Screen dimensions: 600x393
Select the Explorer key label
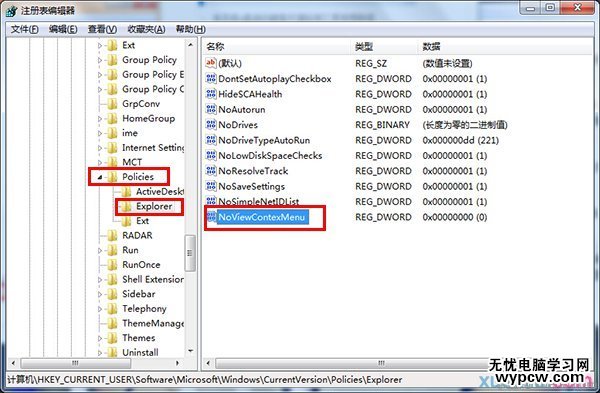[x=154, y=206]
